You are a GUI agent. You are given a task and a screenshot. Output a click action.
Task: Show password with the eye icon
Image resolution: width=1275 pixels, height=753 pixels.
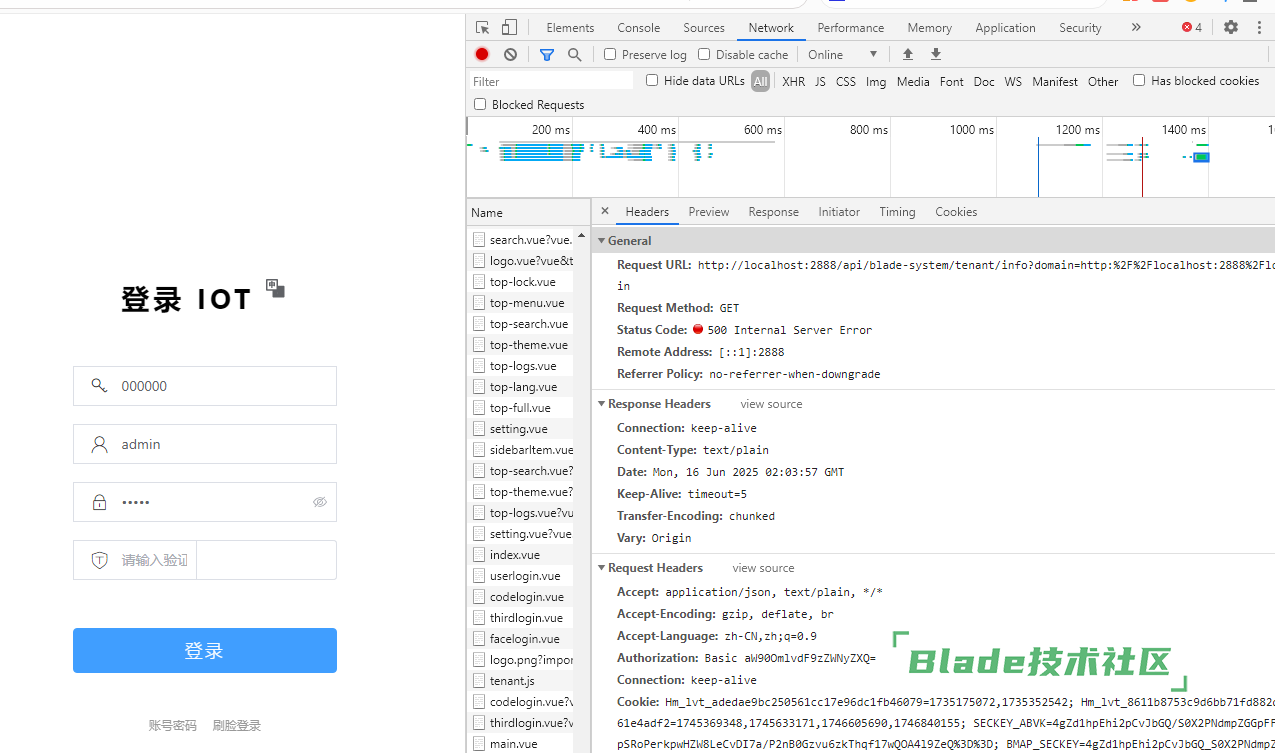(x=320, y=502)
